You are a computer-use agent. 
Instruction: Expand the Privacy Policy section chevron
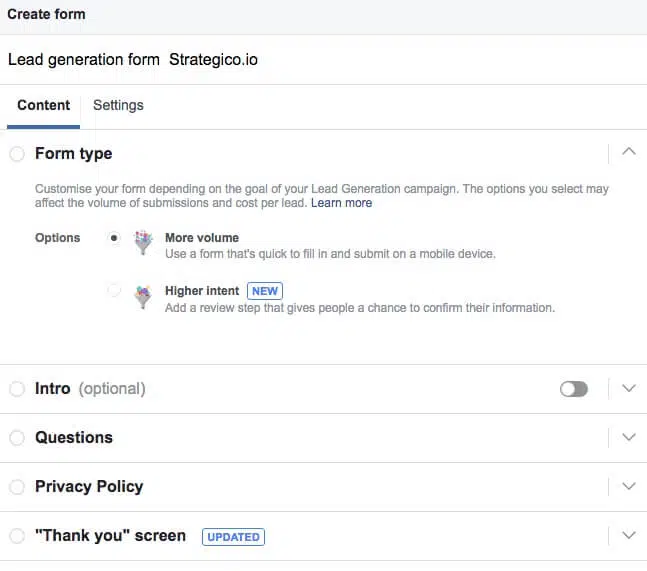(x=628, y=487)
